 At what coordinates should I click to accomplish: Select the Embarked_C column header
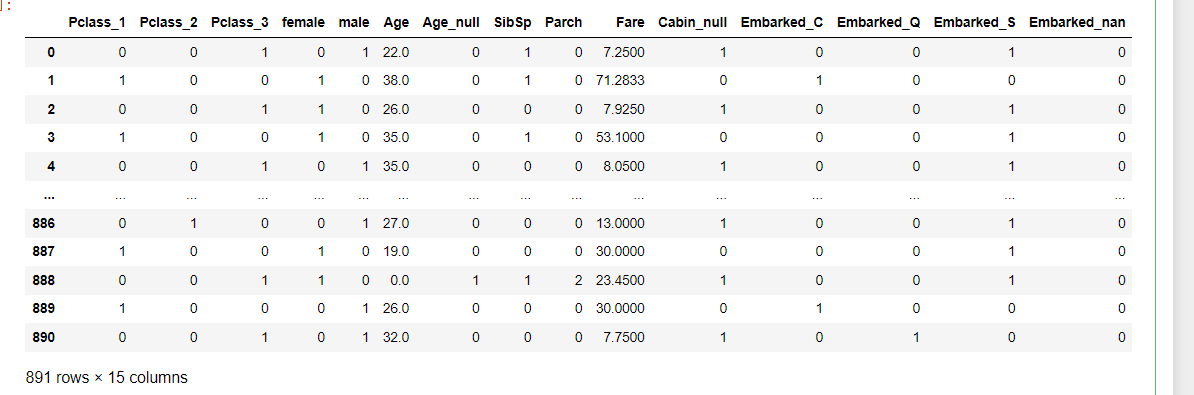[x=782, y=23]
